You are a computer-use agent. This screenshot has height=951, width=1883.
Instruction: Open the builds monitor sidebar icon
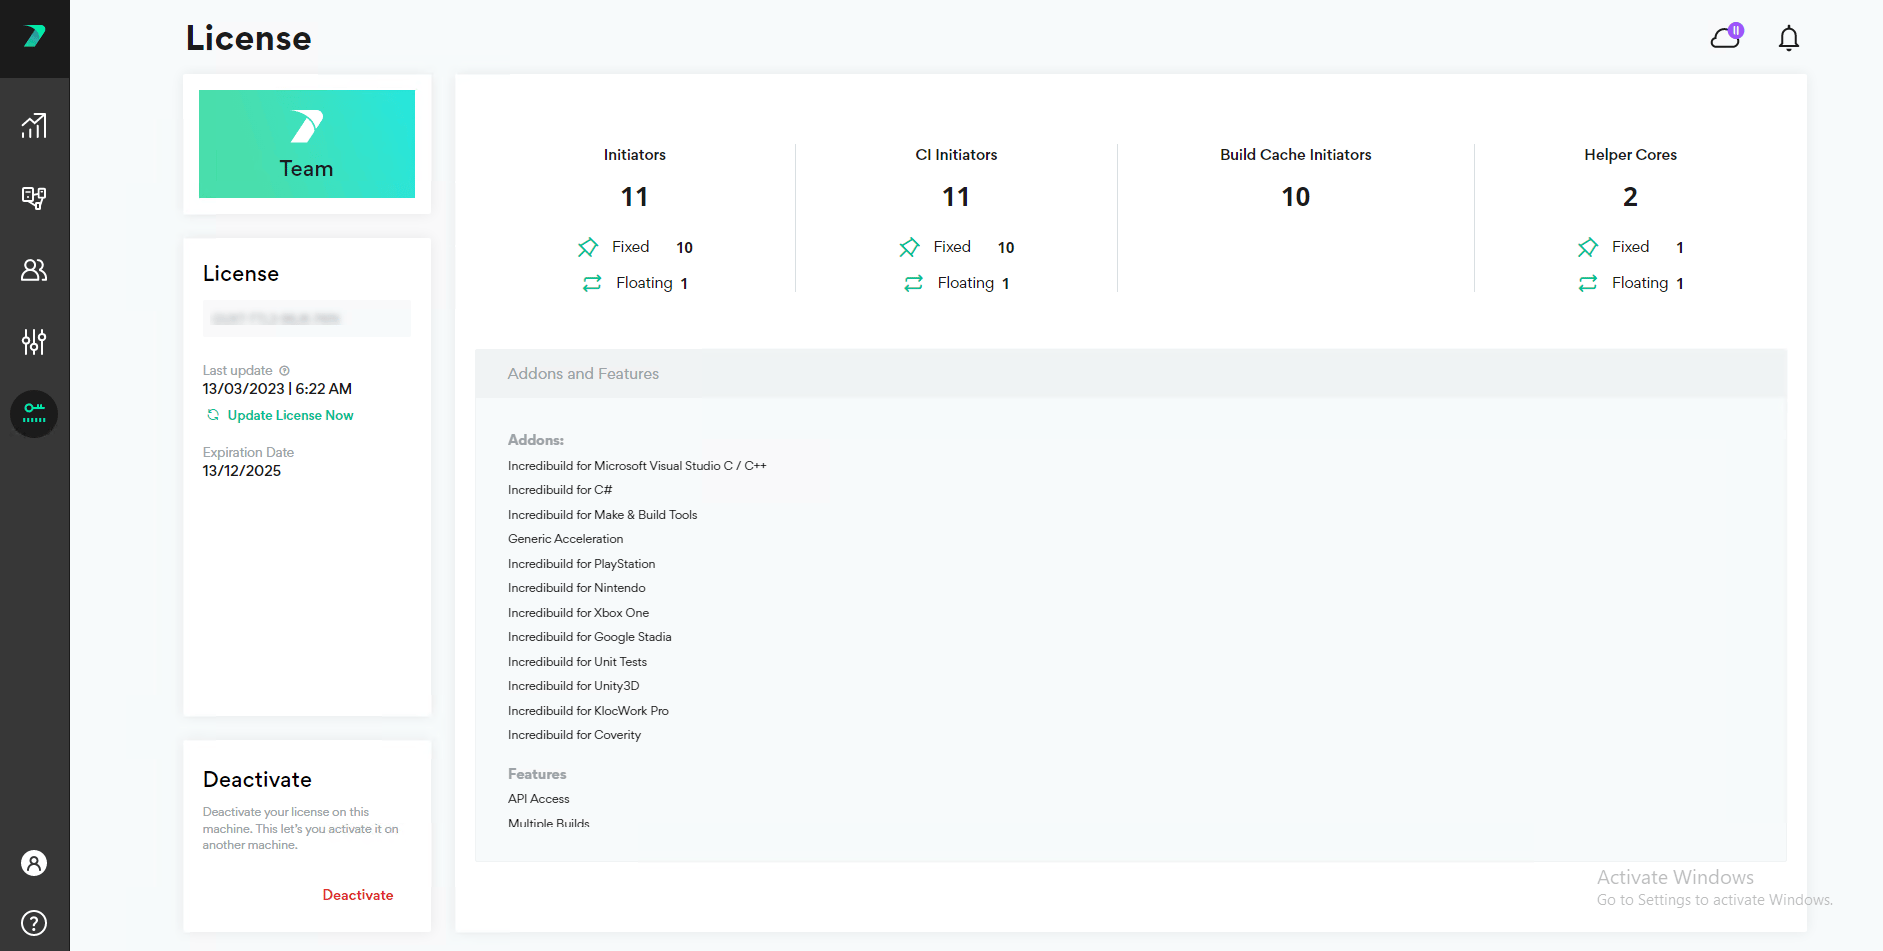click(x=34, y=198)
